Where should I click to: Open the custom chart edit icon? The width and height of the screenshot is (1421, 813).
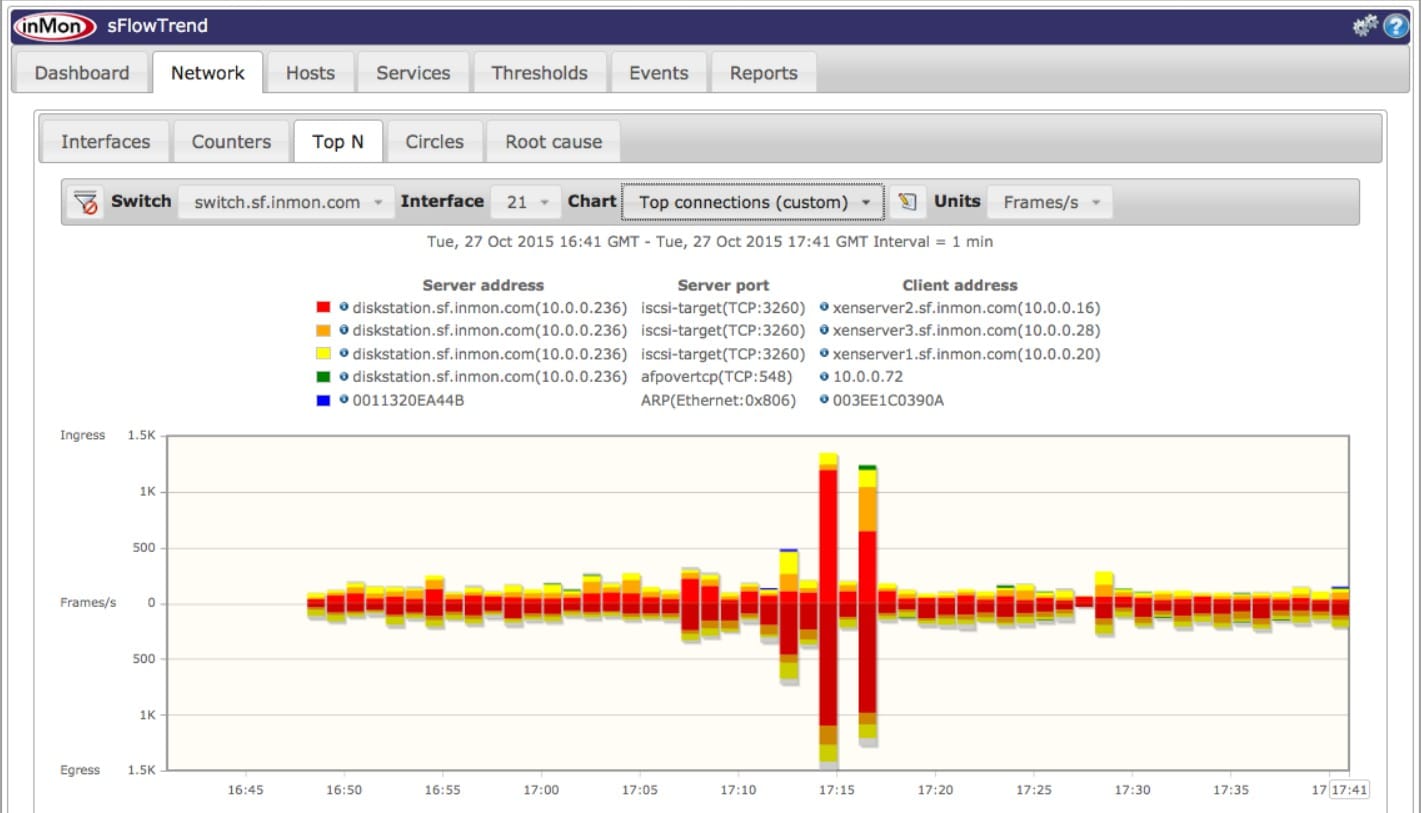pos(907,202)
